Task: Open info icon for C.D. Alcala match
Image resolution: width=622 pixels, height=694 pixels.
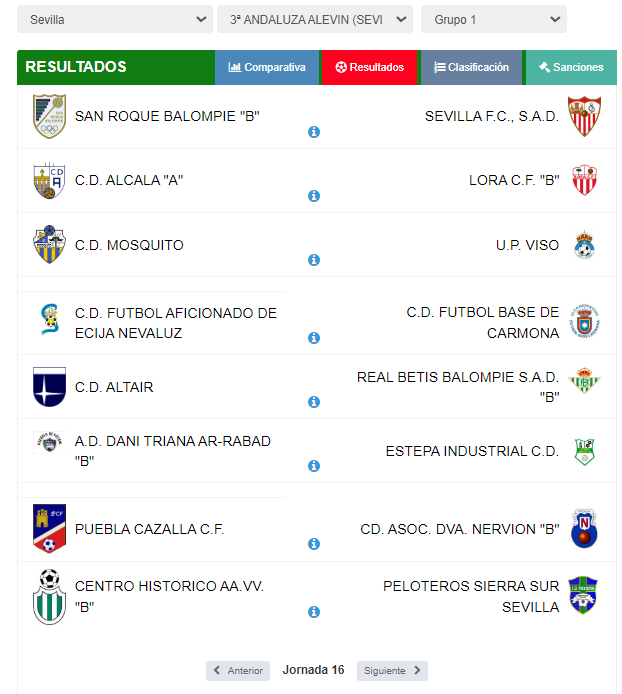Action: coord(314,196)
